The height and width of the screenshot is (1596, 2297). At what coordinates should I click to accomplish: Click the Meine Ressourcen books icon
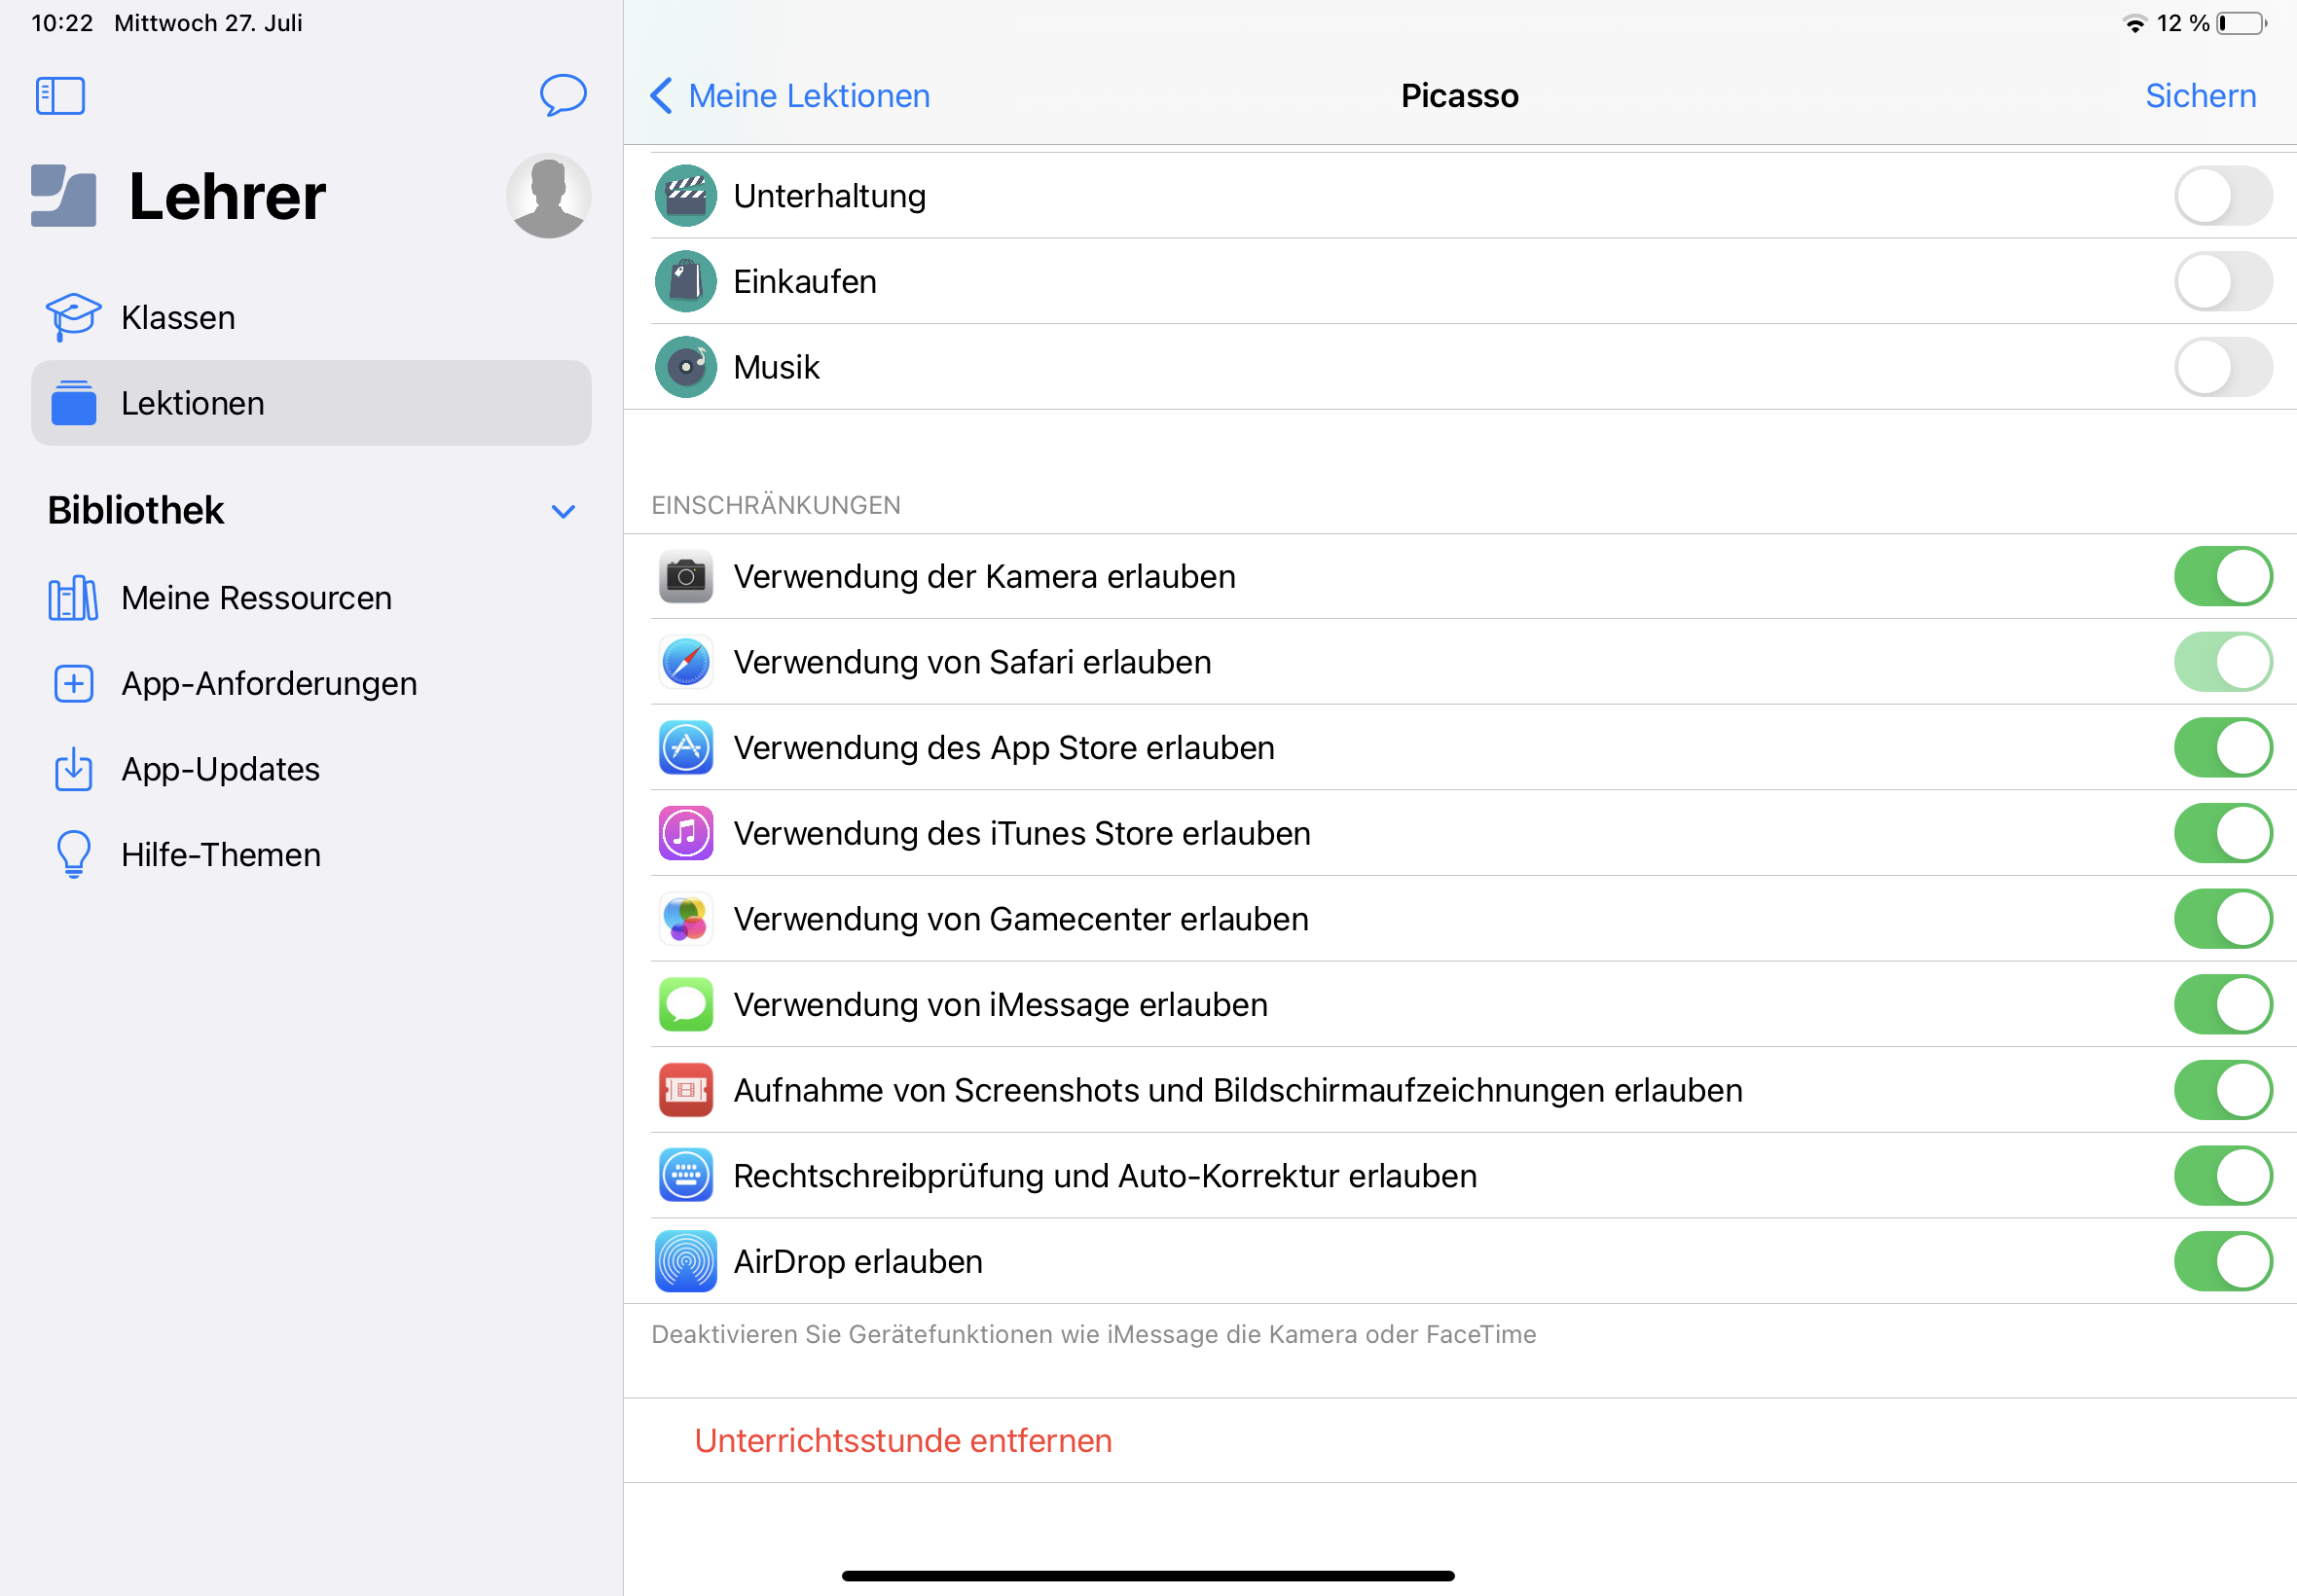pyautogui.click(x=73, y=598)
